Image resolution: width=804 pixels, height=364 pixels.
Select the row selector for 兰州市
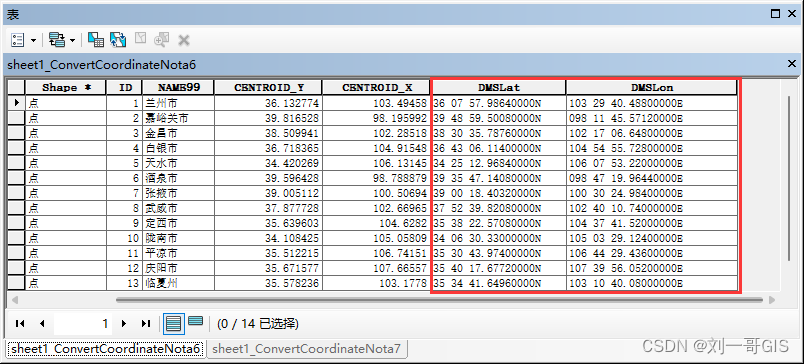click(16, 103)
